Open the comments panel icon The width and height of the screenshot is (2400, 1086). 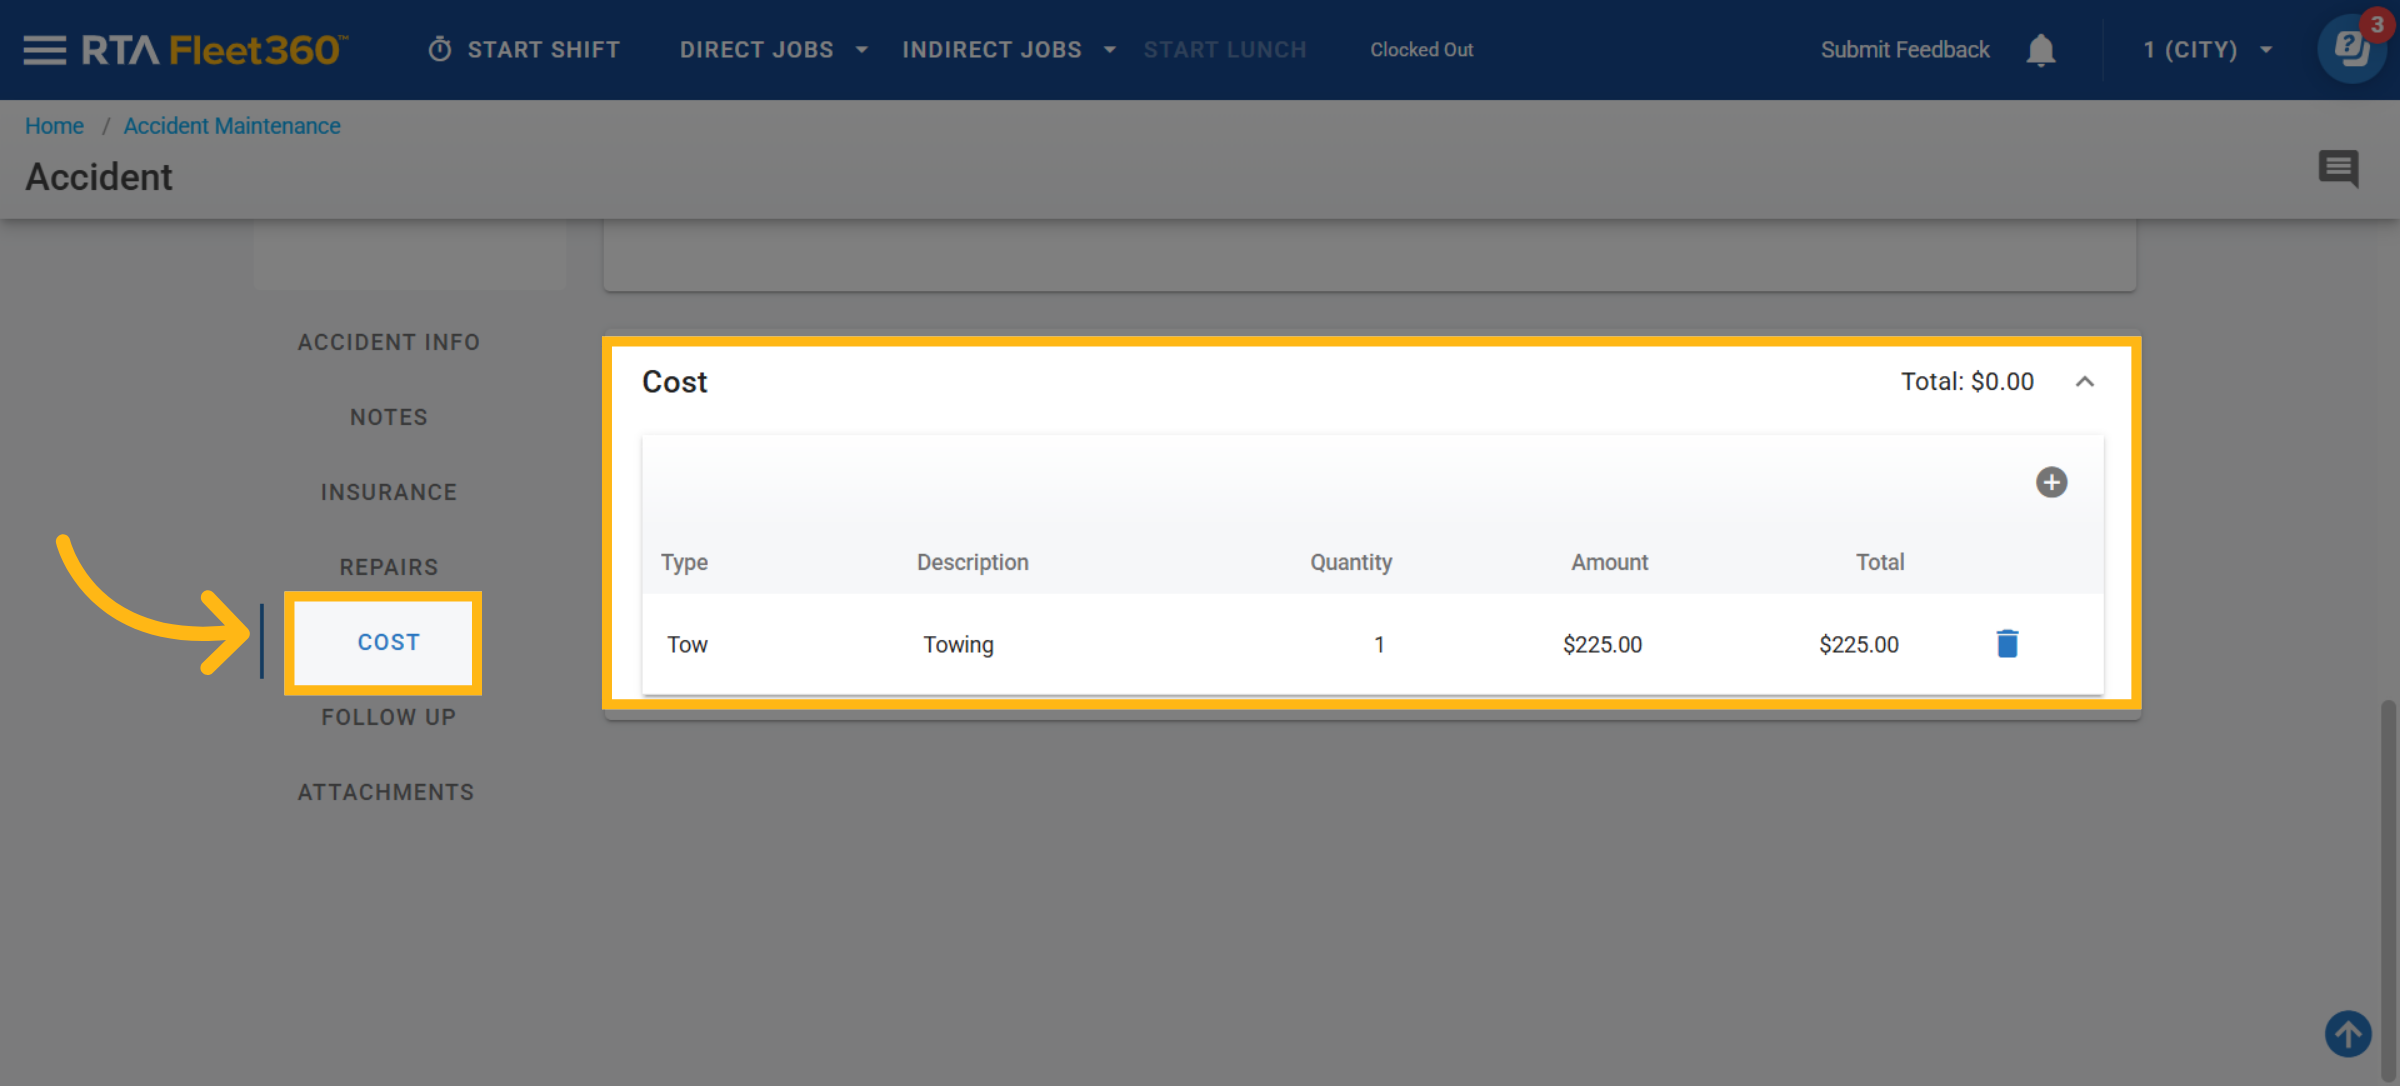(2338, 168)
